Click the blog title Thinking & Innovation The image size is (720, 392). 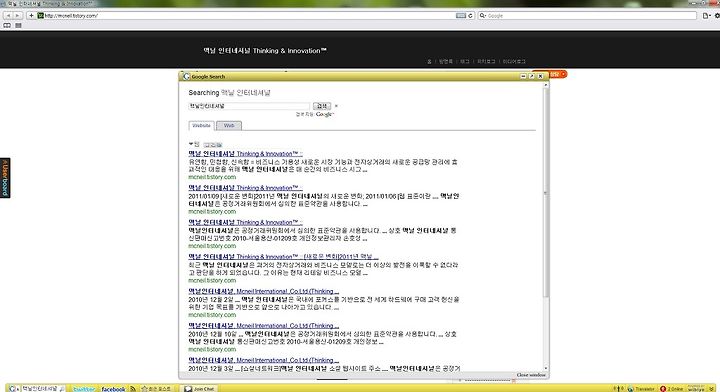click(265, 50)
